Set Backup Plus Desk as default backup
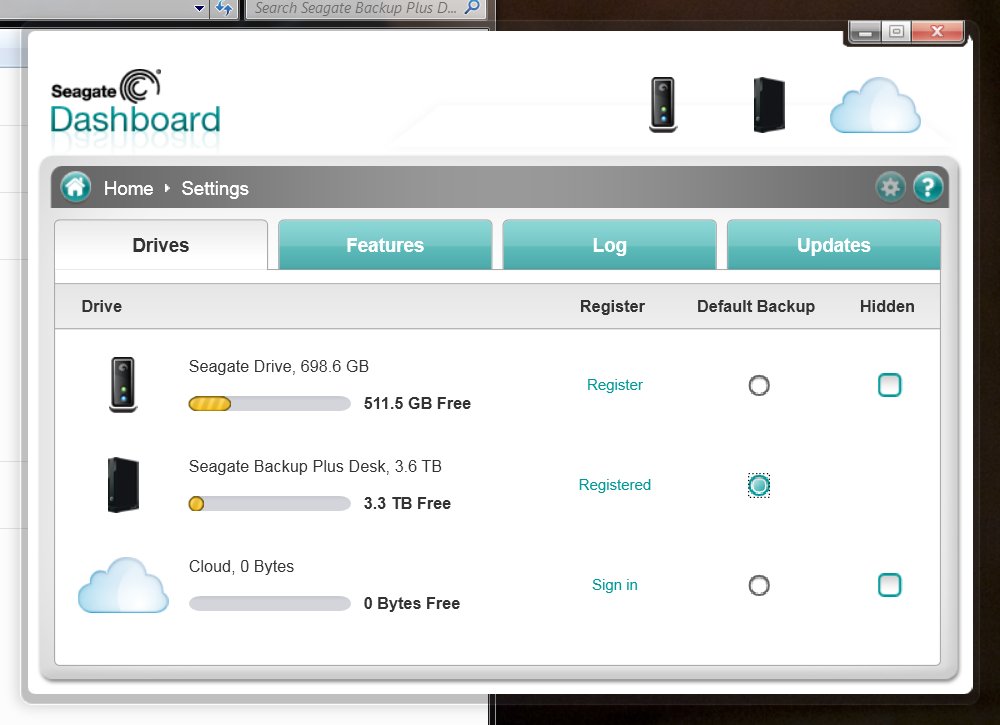 (759, 485)
